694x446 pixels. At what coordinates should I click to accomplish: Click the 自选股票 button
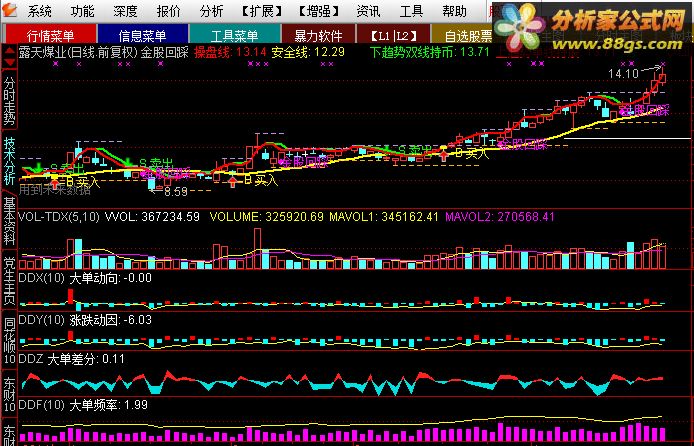coord(463,35)
